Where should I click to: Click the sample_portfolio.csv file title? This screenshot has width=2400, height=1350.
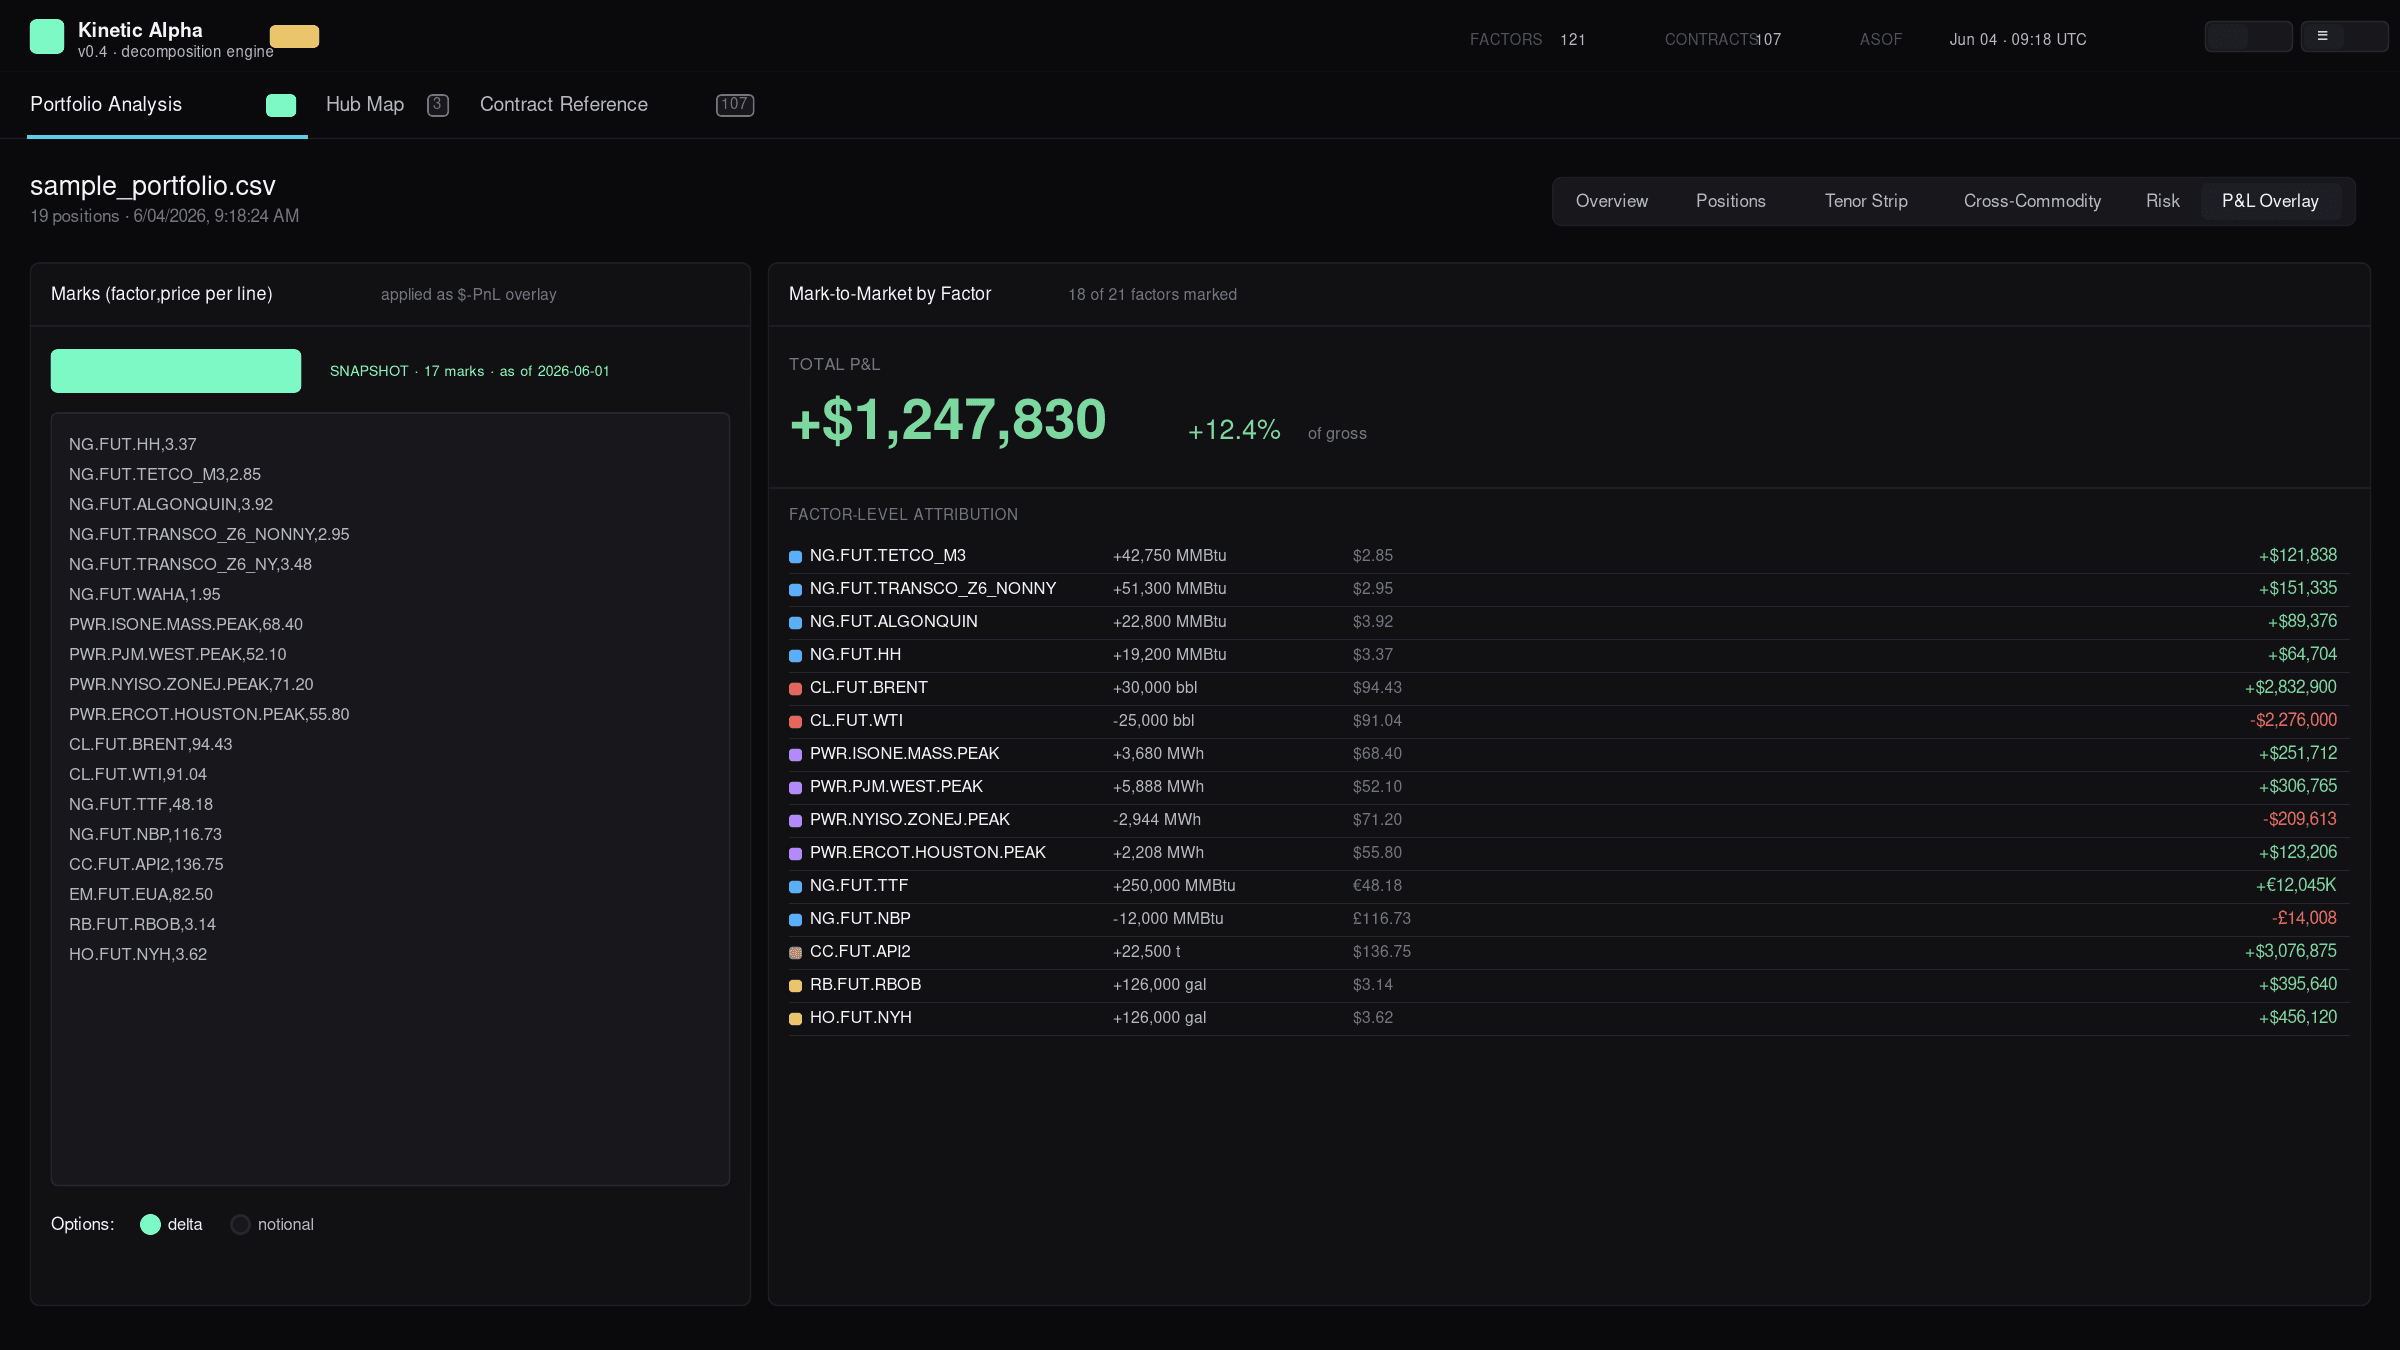point(153,186)
